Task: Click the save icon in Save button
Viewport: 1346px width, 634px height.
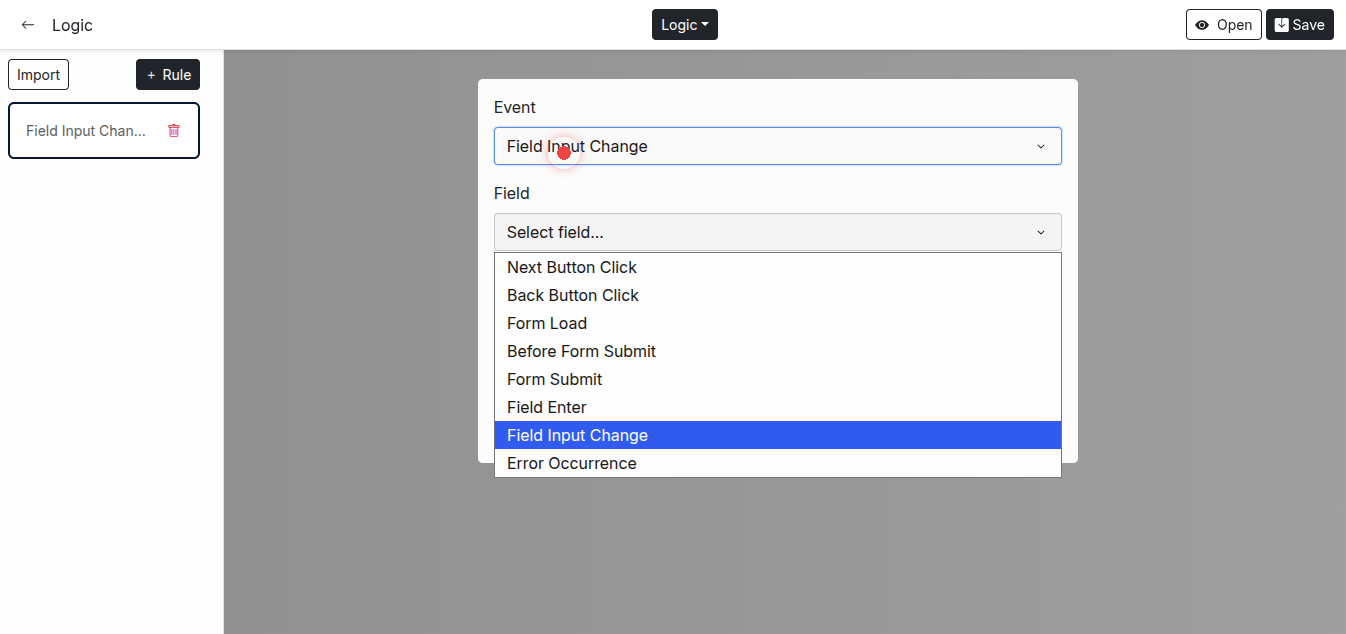Action: [1281, 25]
